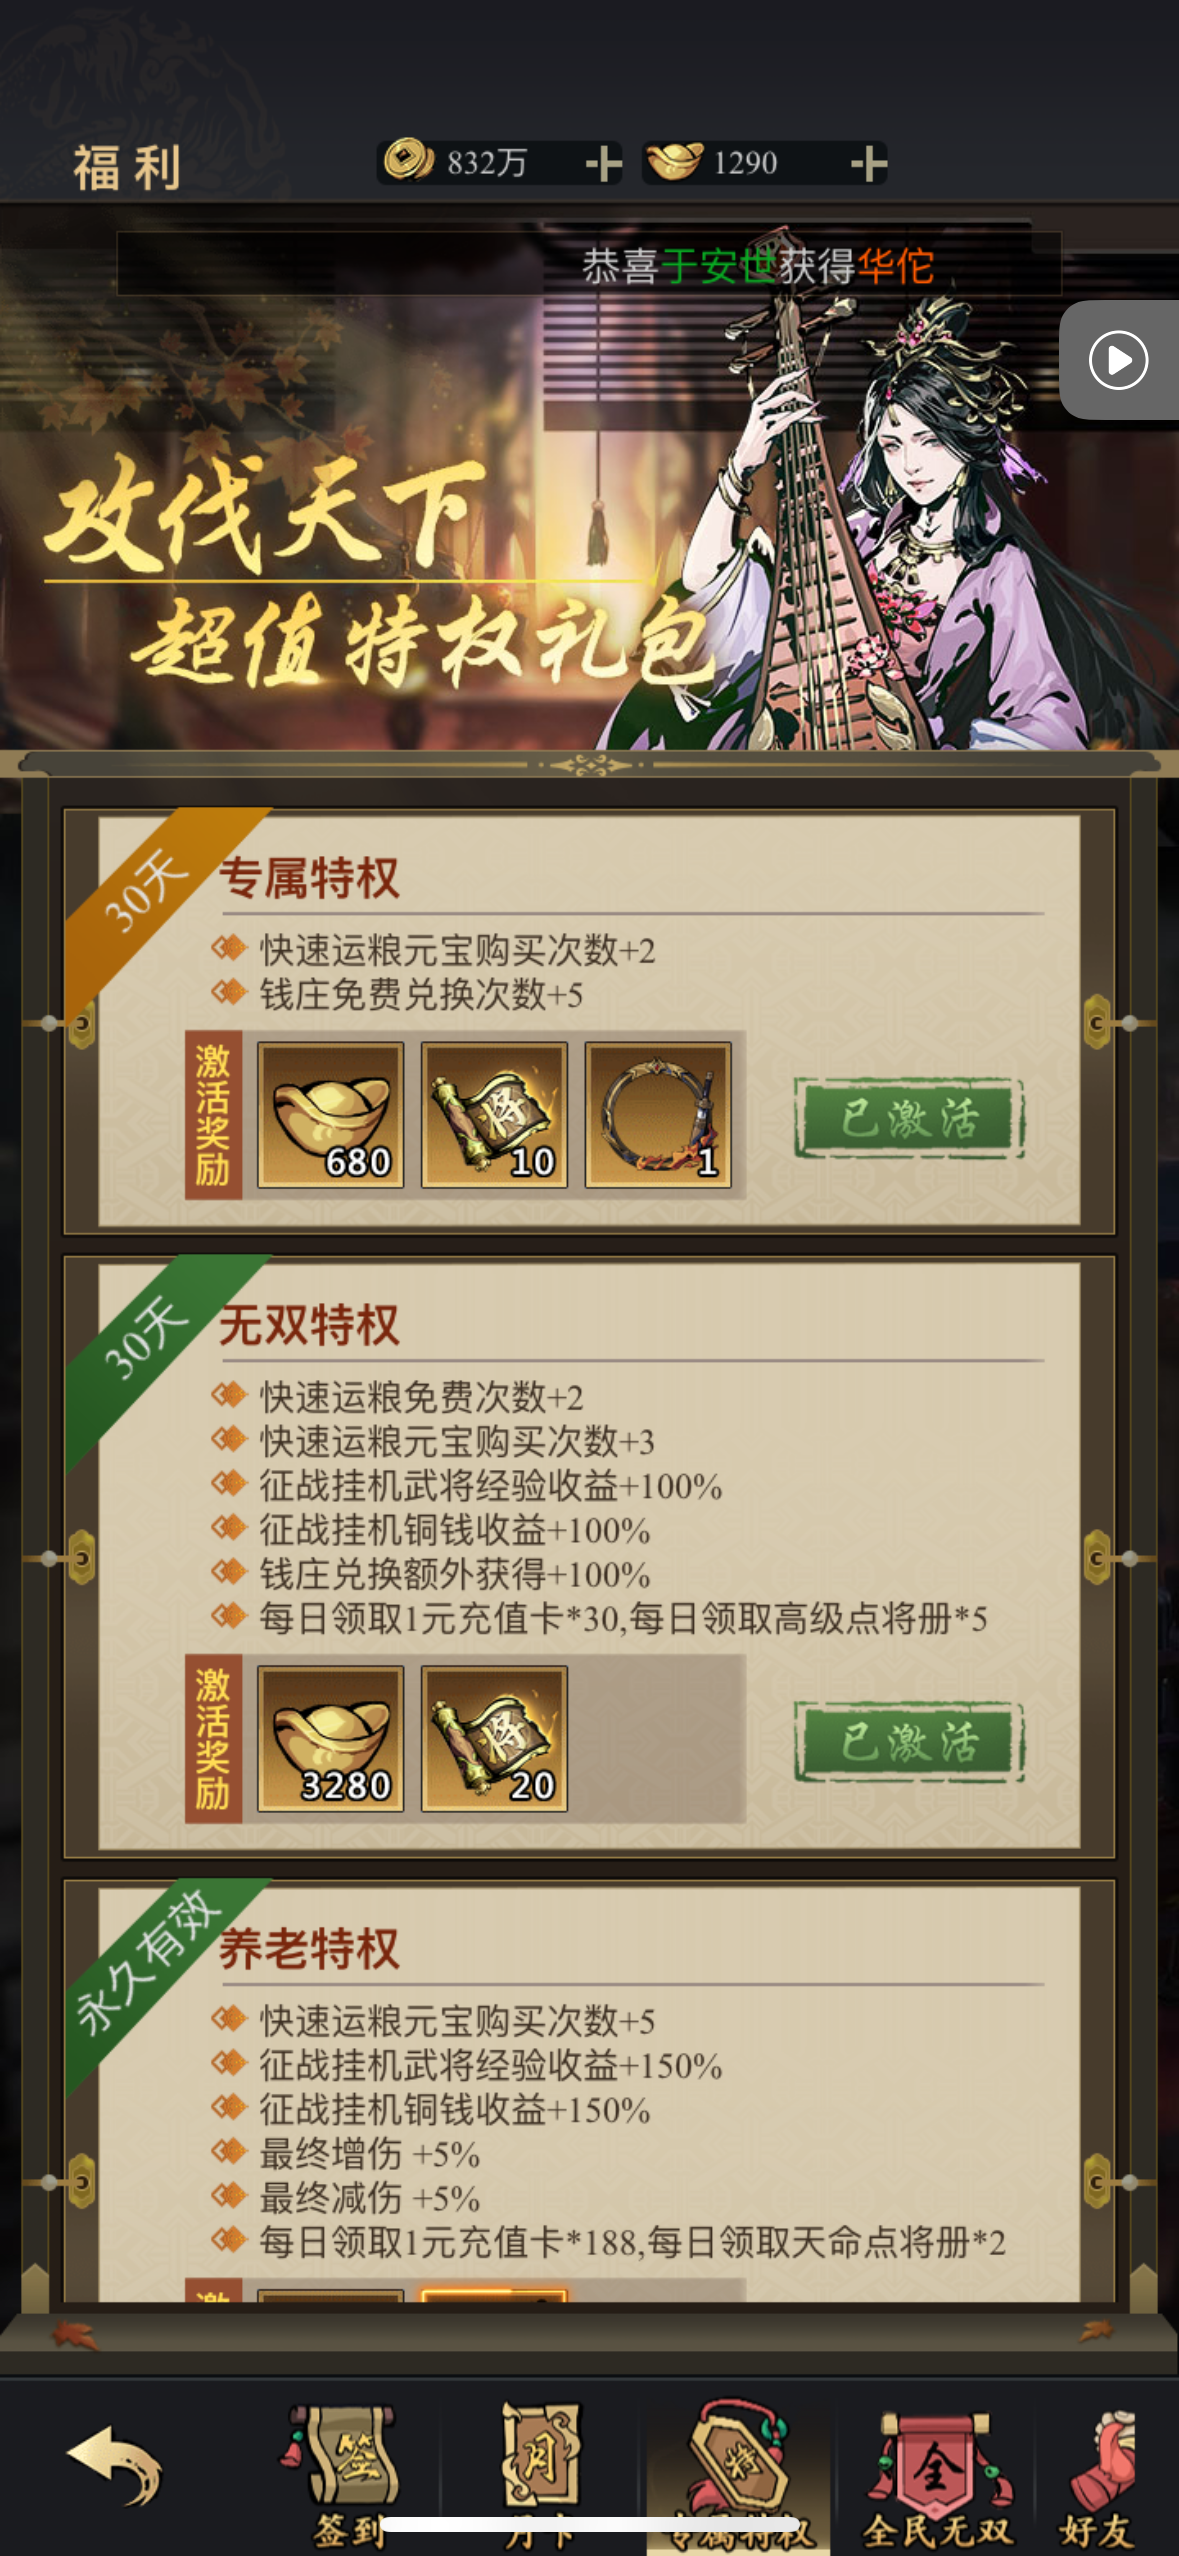The height and width of the screenshot is (2556, 1179).
Task: Tap the back arrow icon
Action: point(113,2466)
